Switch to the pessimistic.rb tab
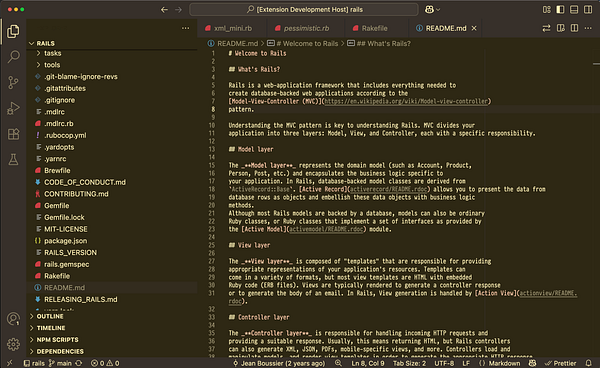The width and height of the screenshot is (600, 368). click(306, 28)
